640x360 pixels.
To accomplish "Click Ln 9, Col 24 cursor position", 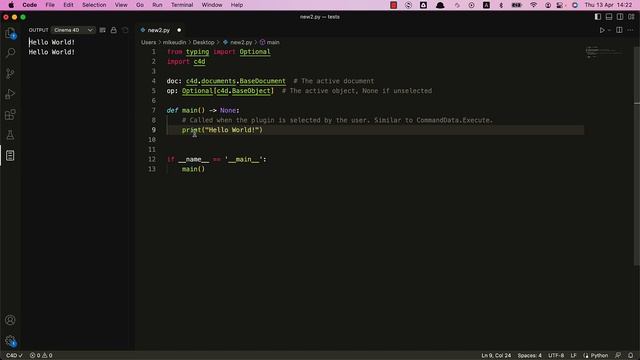I will coord(496,356).
